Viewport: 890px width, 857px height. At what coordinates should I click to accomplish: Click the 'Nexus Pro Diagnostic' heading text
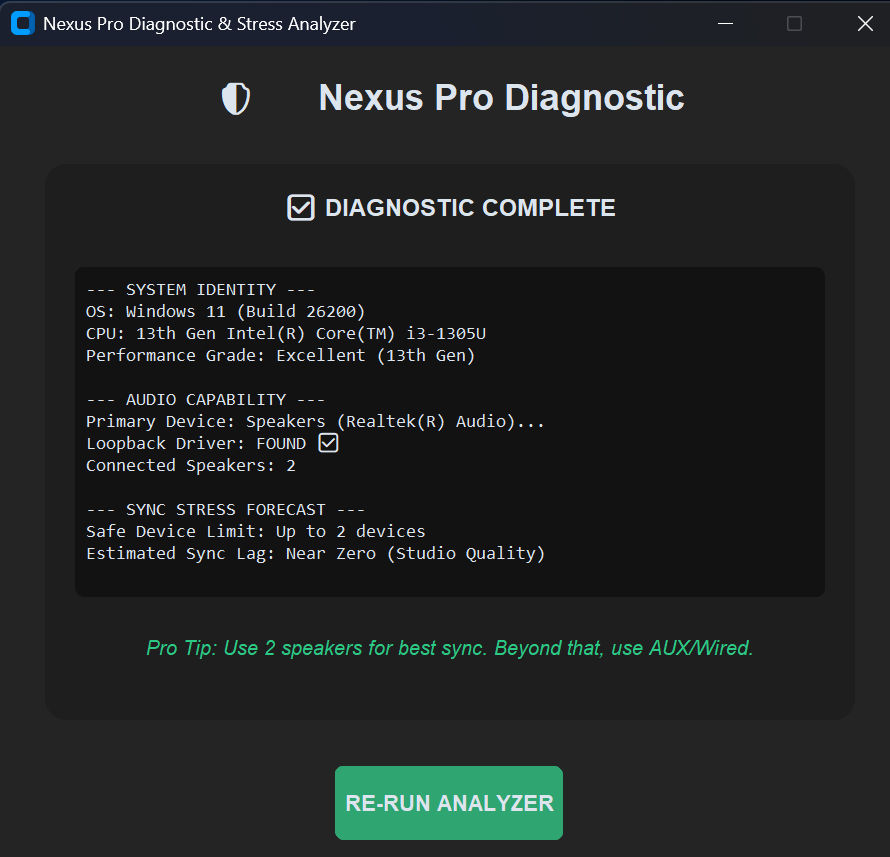[501, 98]
